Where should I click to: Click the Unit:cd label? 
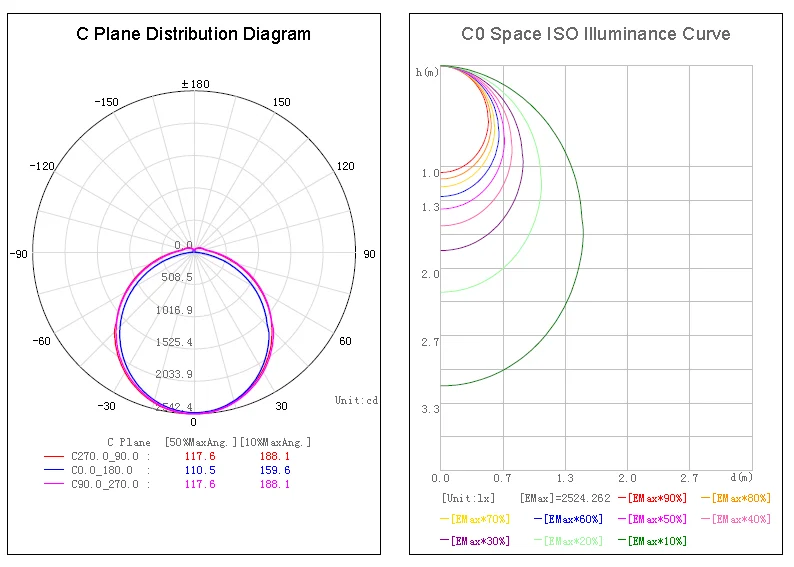point(356,400)
